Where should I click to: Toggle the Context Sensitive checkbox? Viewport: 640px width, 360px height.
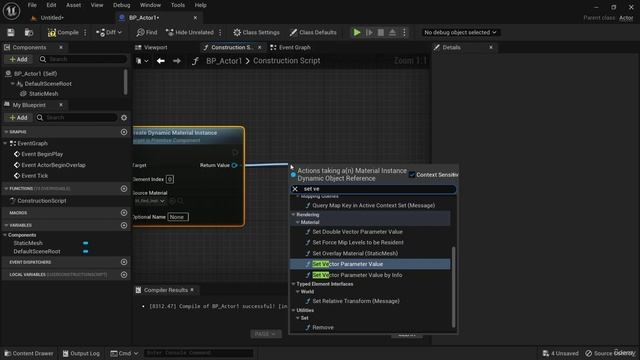(412, 175)
